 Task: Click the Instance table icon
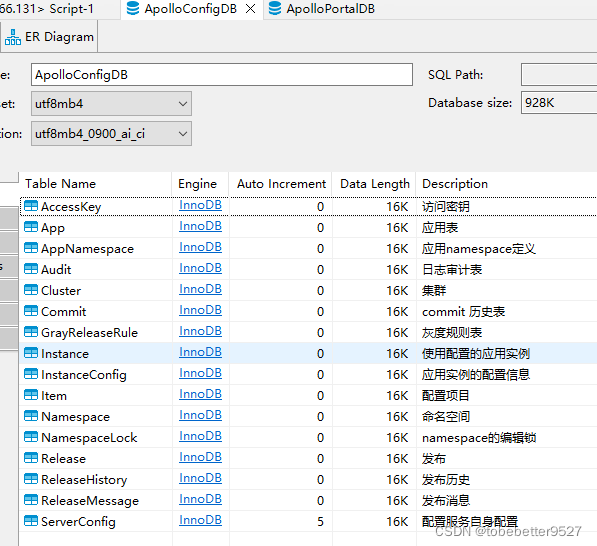(31, 353)
